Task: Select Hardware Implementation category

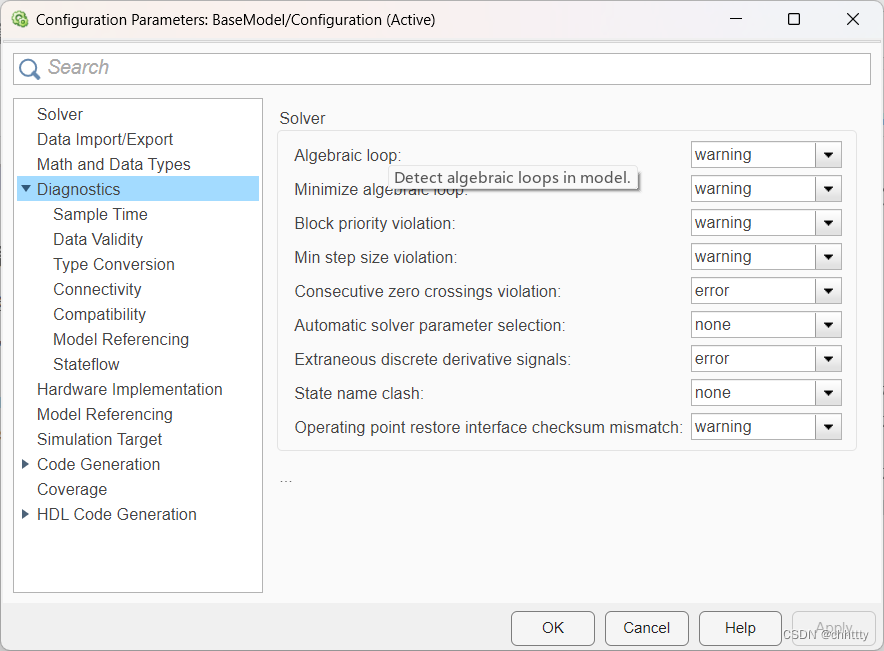Action: click(130, 389)
